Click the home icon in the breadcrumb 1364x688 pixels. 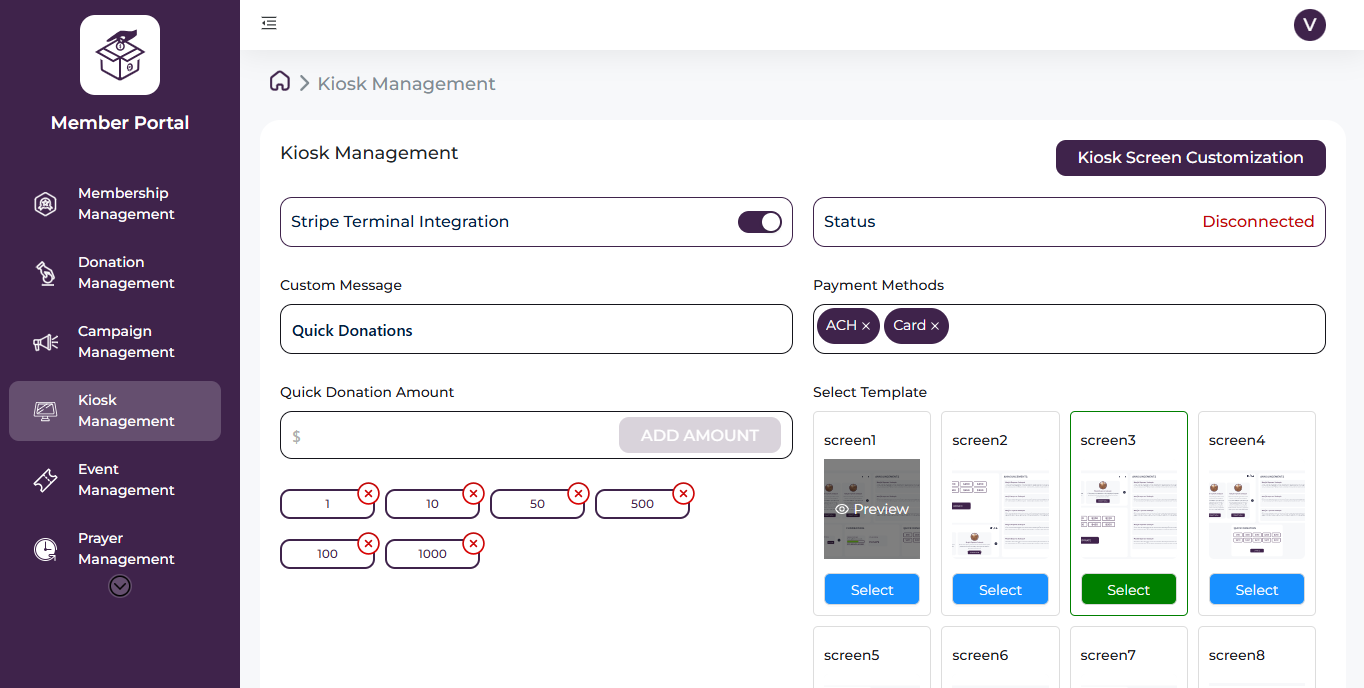pyautogui.click(x=279, y=81)
